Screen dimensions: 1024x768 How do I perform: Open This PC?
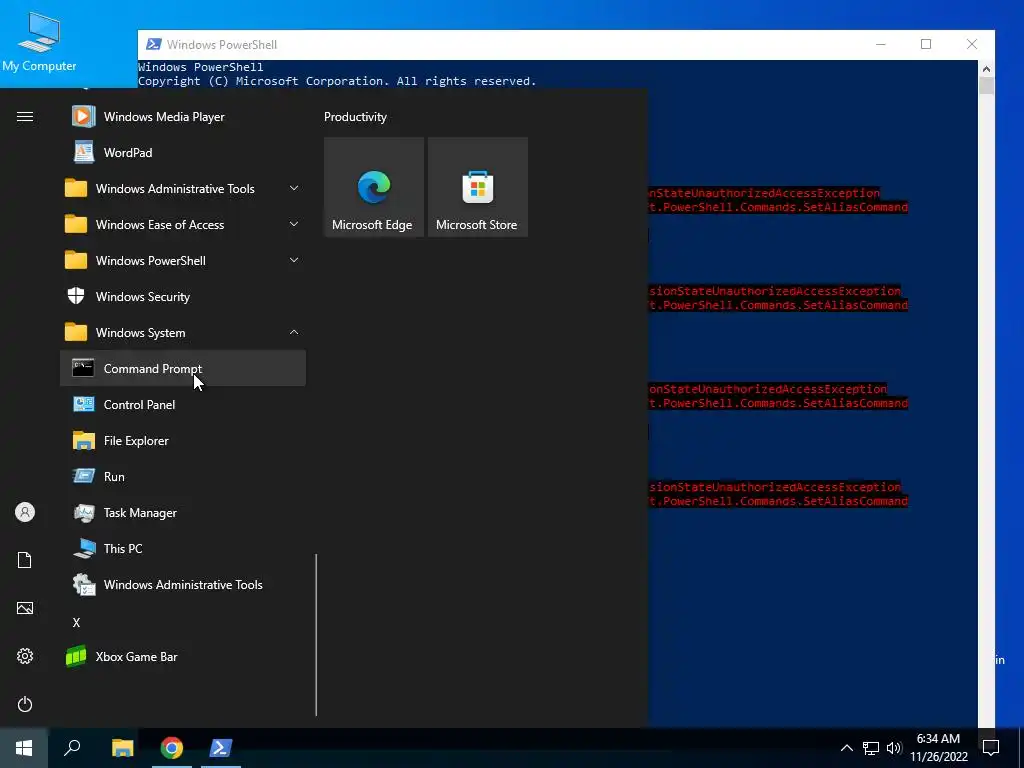coord(183,549)
